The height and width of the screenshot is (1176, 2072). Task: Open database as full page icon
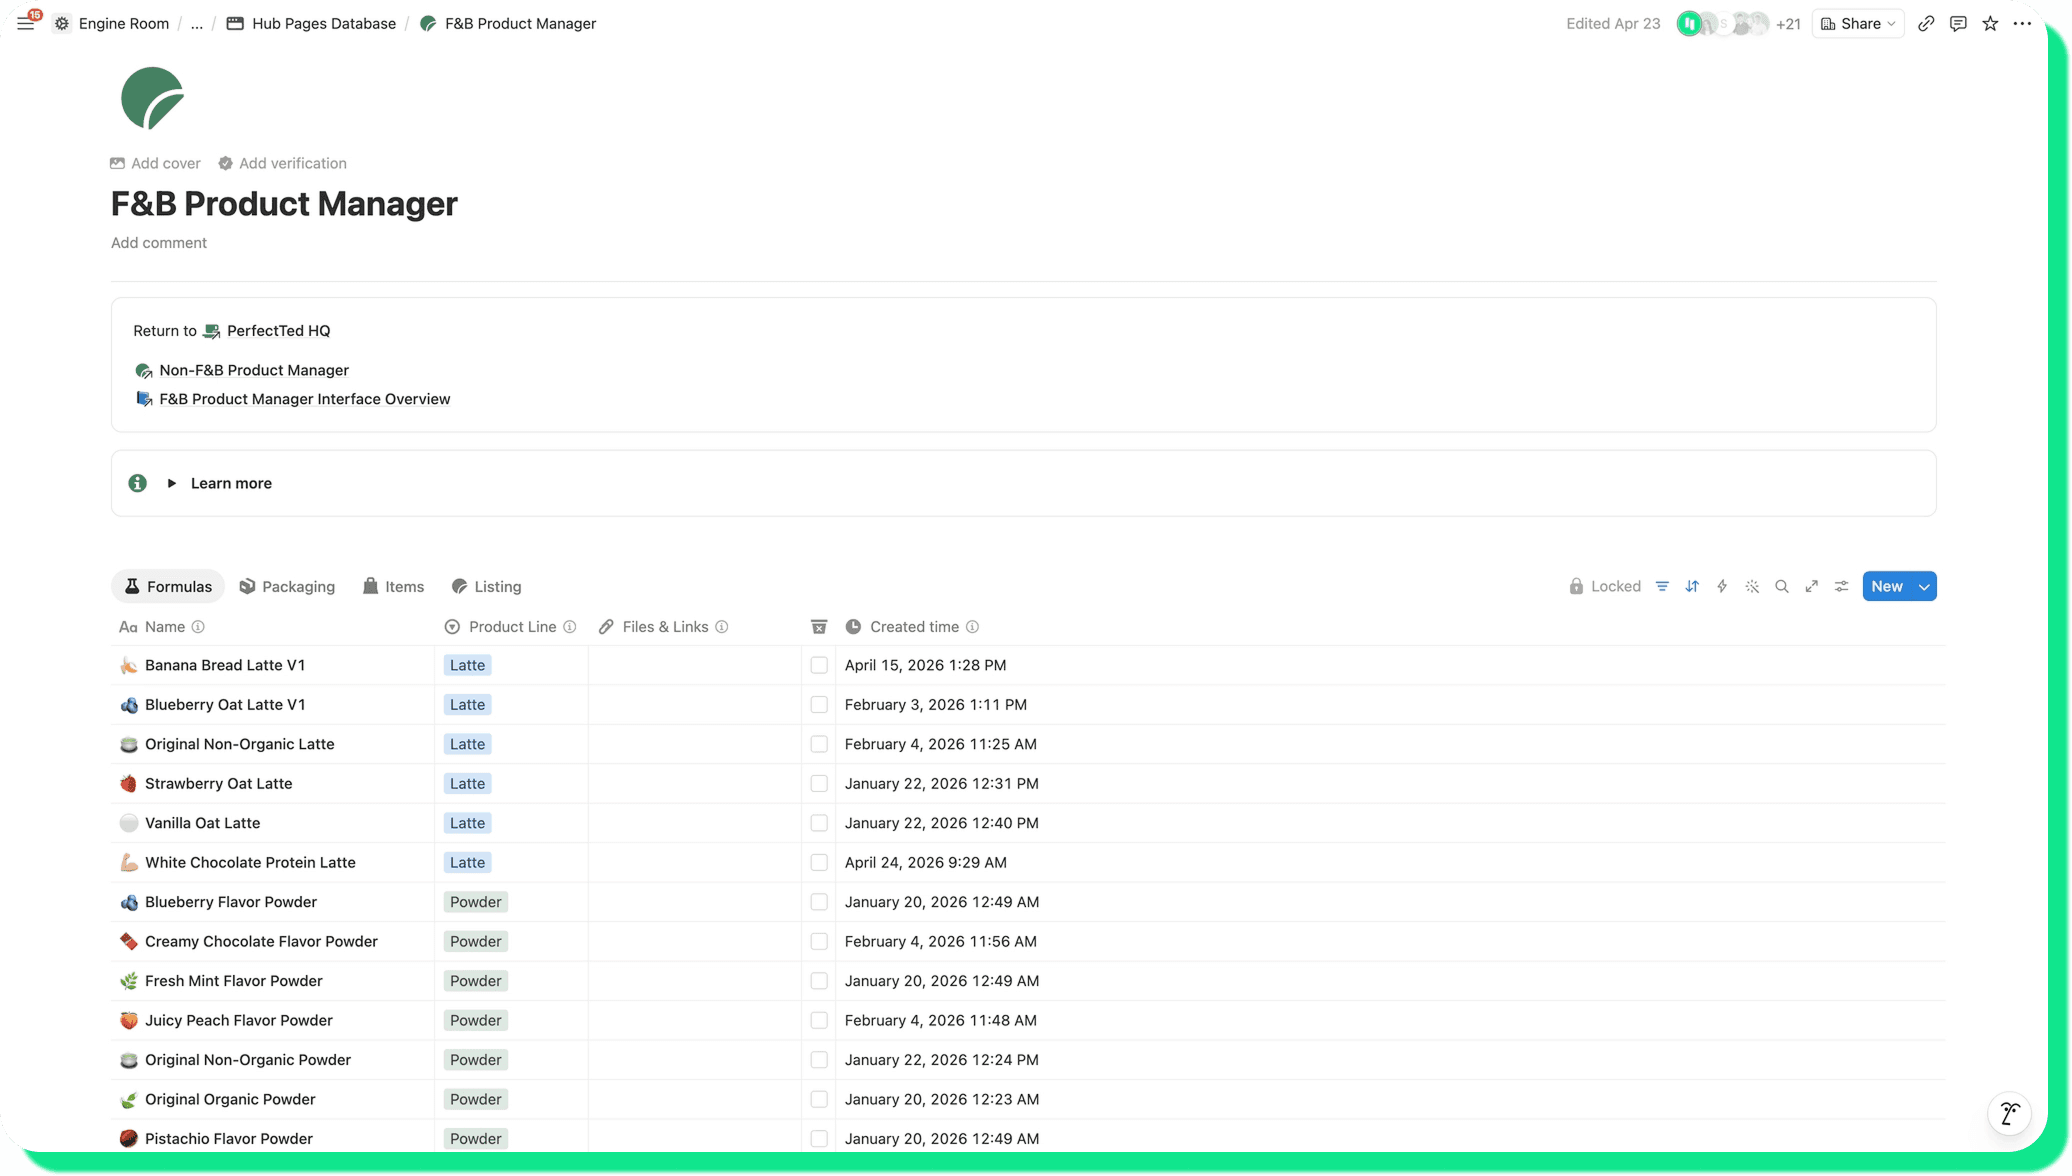[1812, 586]
